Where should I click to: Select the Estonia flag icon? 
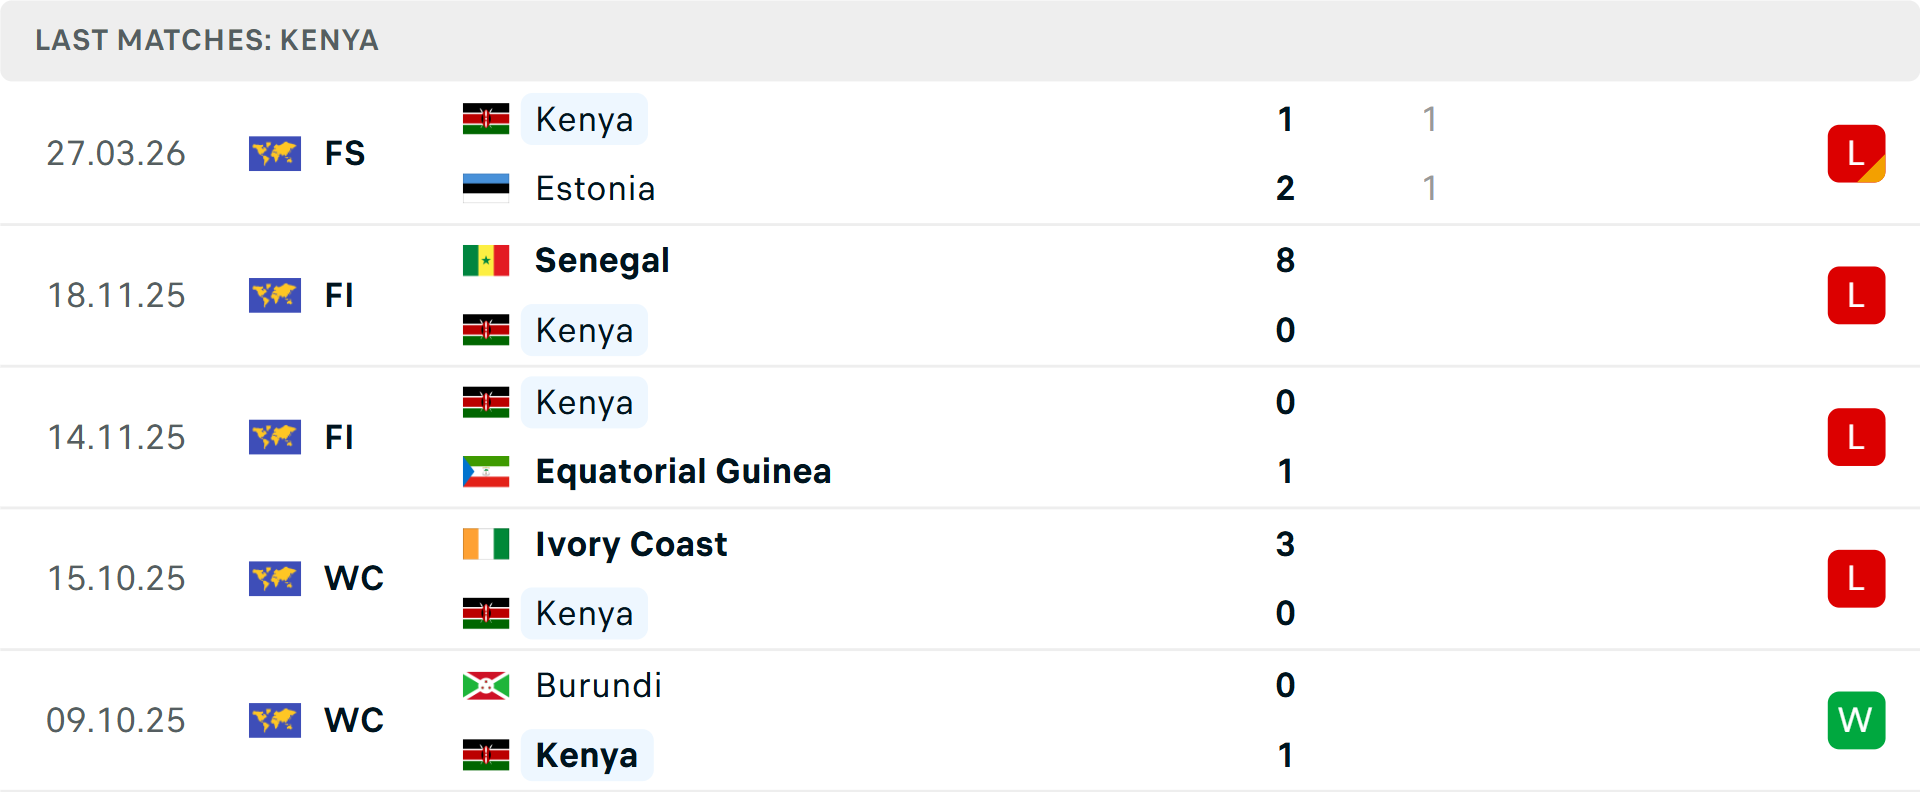pyautogui.click(x=486, y=188)
